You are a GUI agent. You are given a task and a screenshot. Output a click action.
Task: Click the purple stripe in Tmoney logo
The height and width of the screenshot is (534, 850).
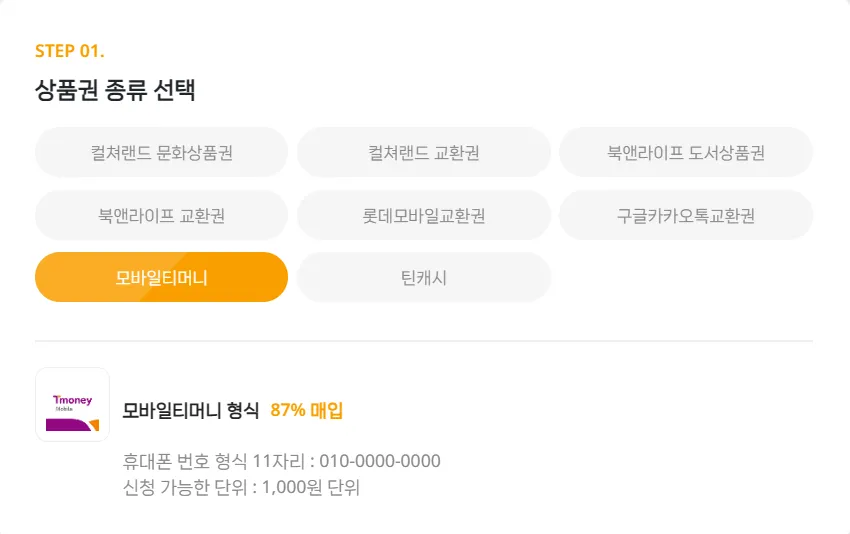[x=66, y=425]
